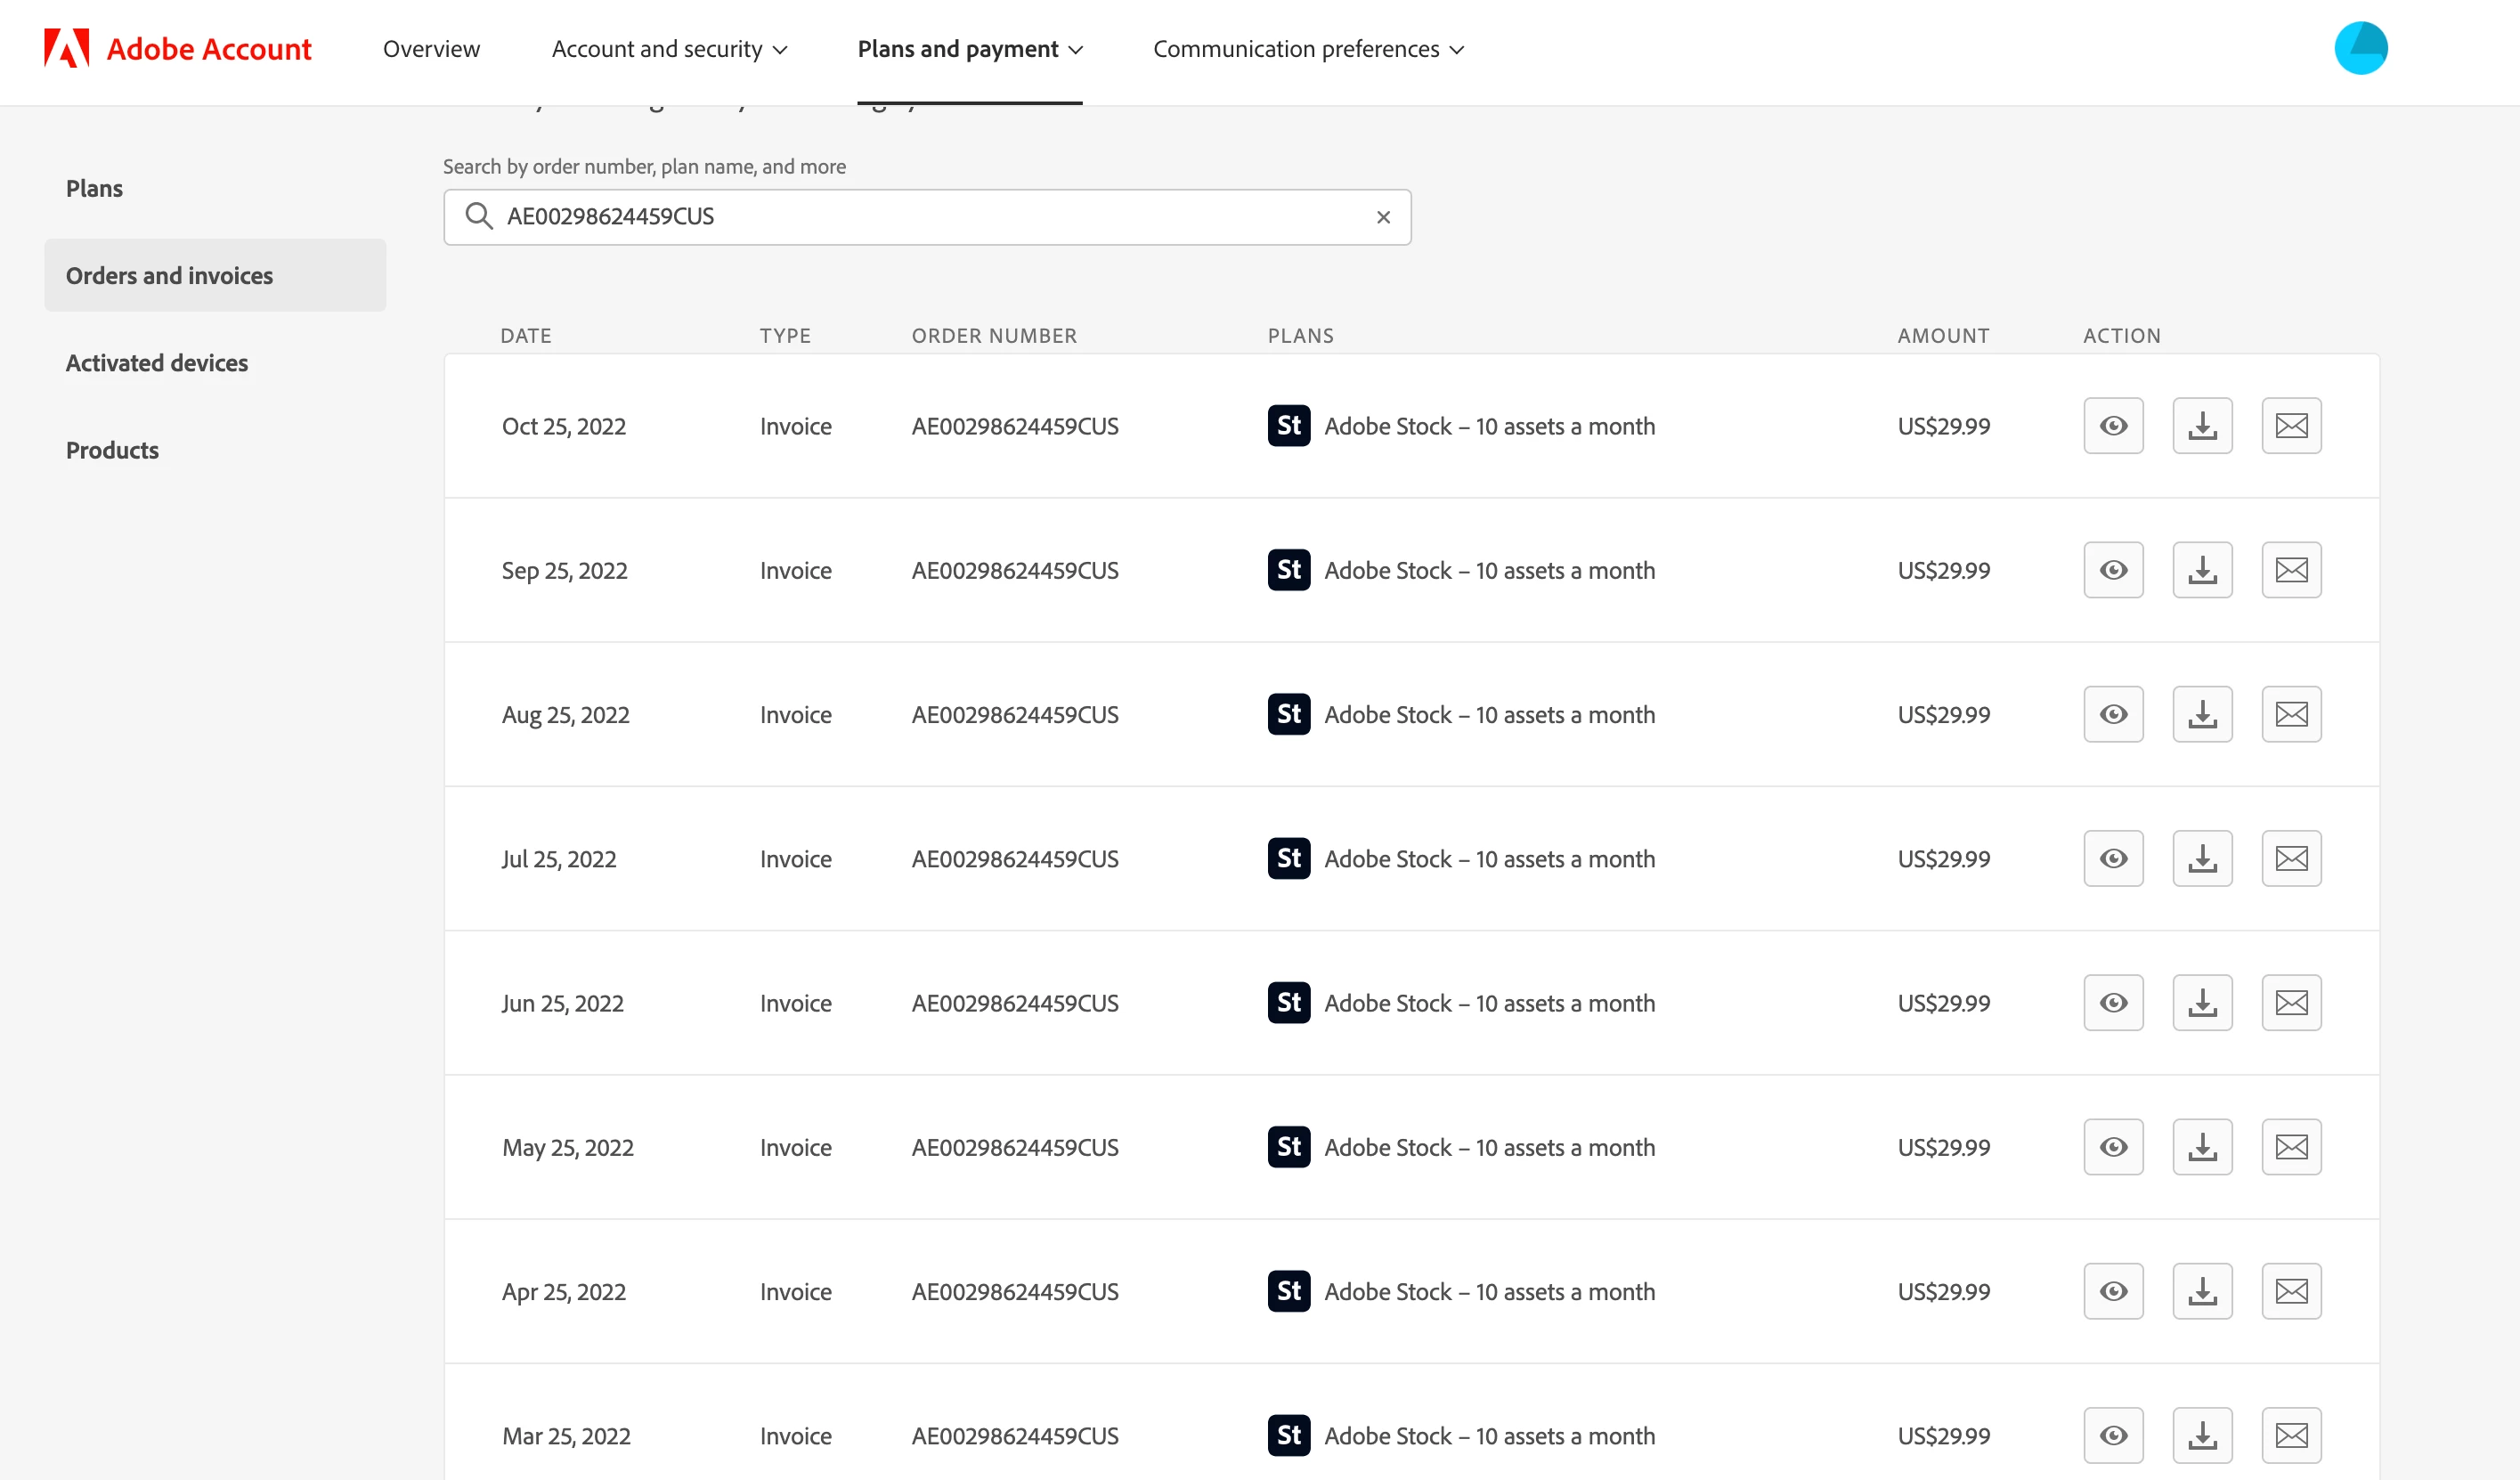View the Mar 25, 2022 invoice with the eye icon

pos(2113,1435)
